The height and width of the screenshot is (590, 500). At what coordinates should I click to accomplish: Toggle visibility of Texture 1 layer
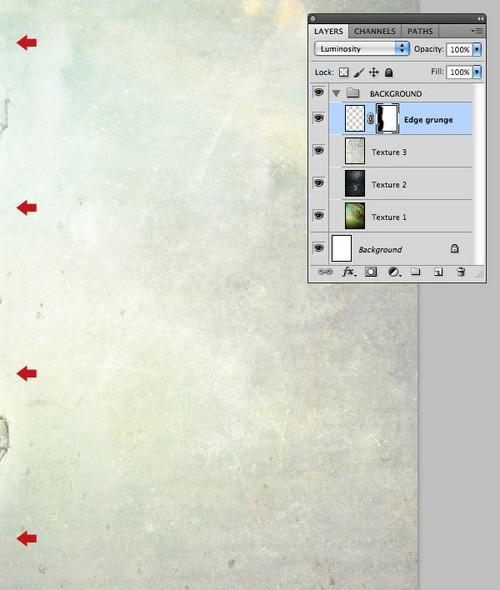tap(319, 216)
